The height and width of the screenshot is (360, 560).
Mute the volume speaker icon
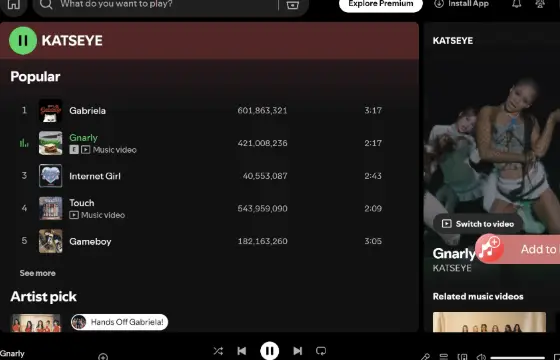coord(481,356)
